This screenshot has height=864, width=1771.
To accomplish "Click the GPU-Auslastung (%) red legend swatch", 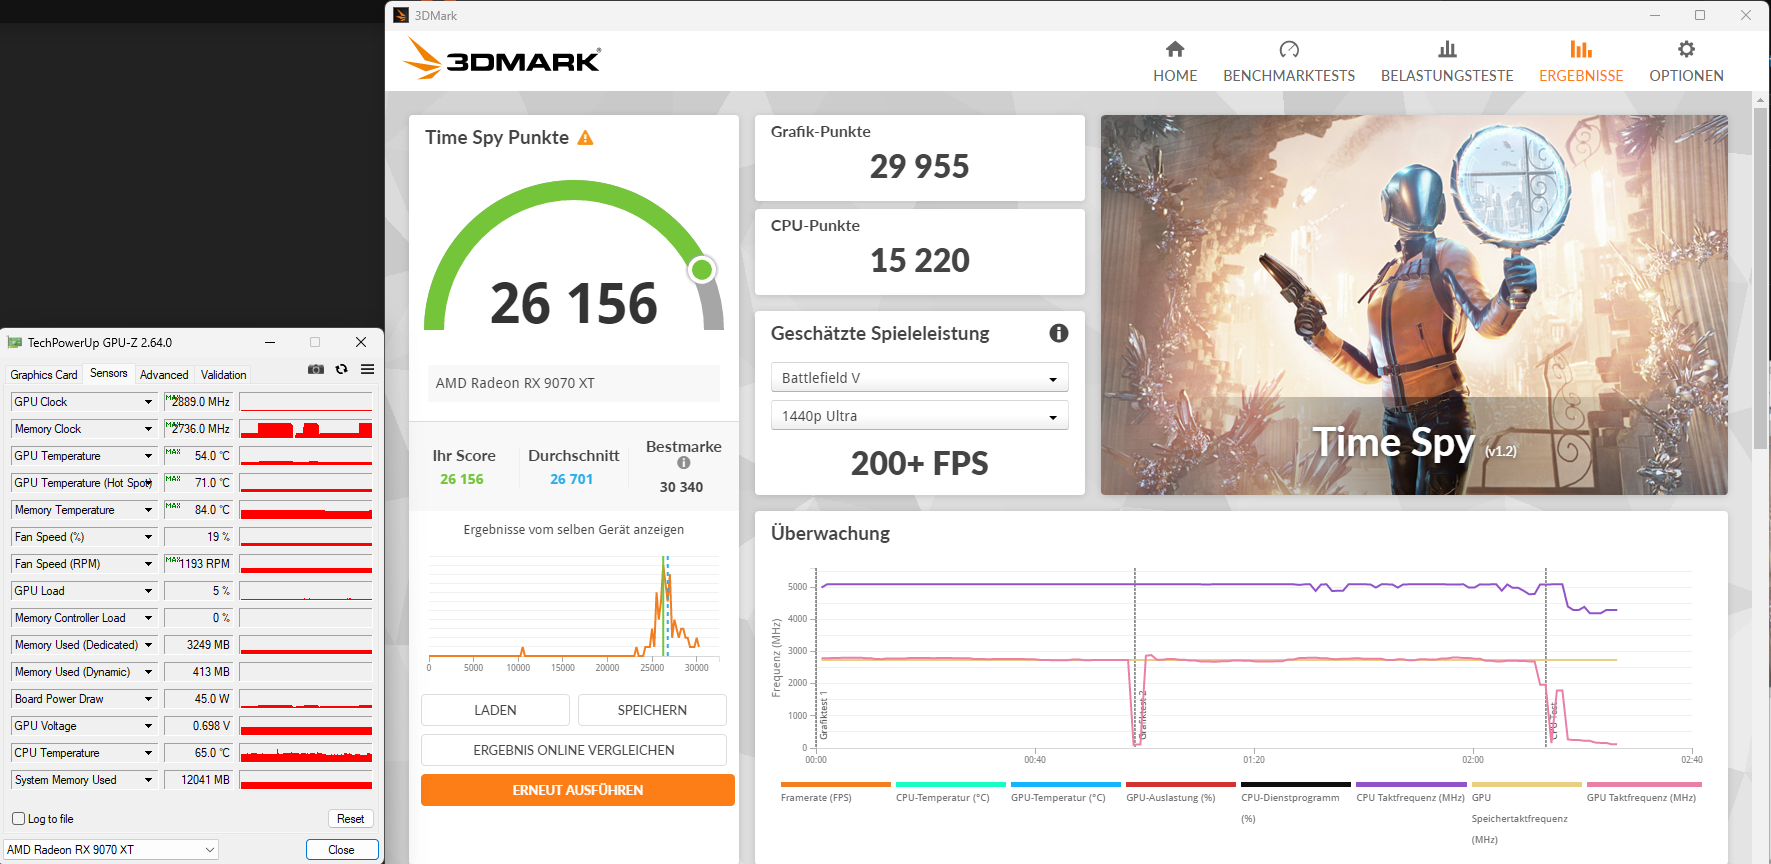I will tap(1181, 784).
